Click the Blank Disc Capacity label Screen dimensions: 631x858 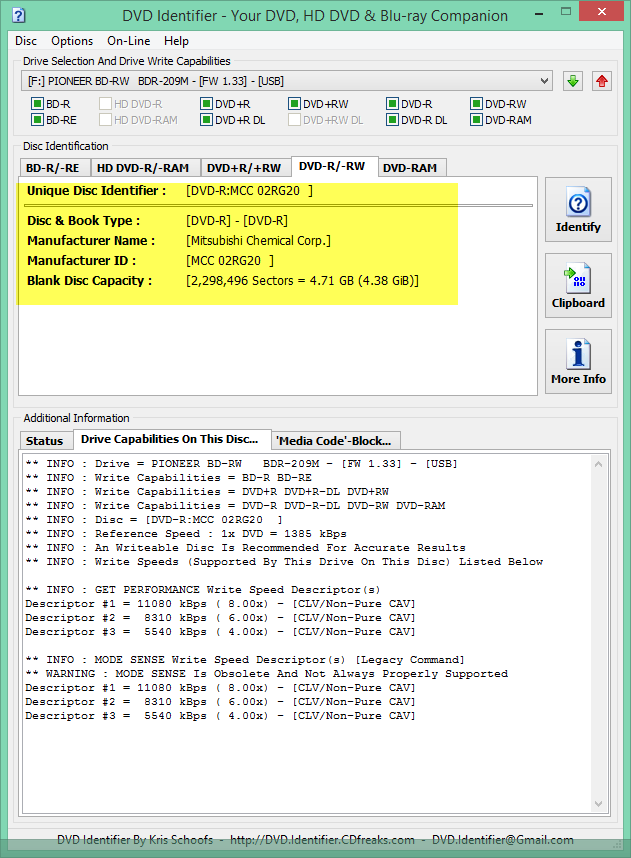pos(89,281)
